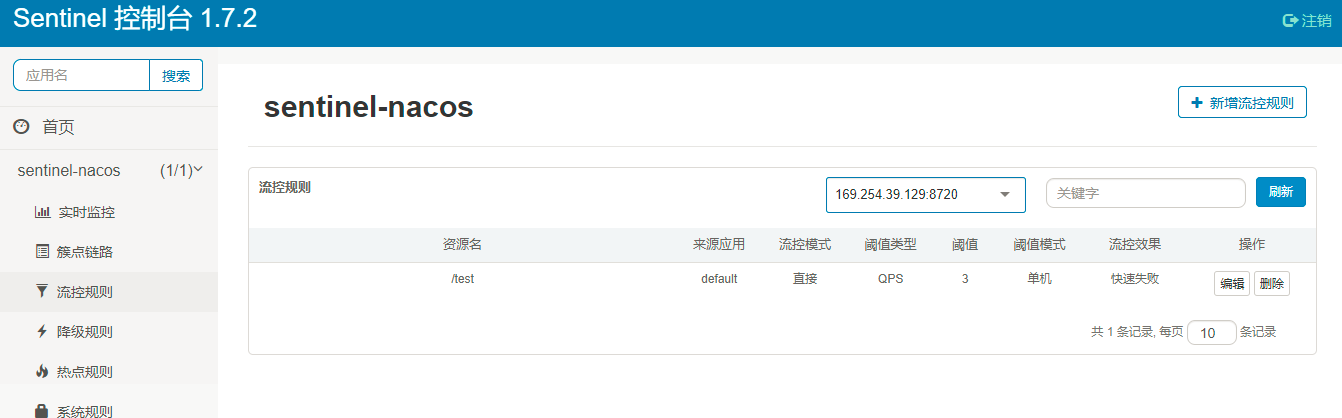Image resolution: width=1342 pixels, height=418 pixels.
Task: Click the QPS threshold type cell
Action: coord(890,279)
